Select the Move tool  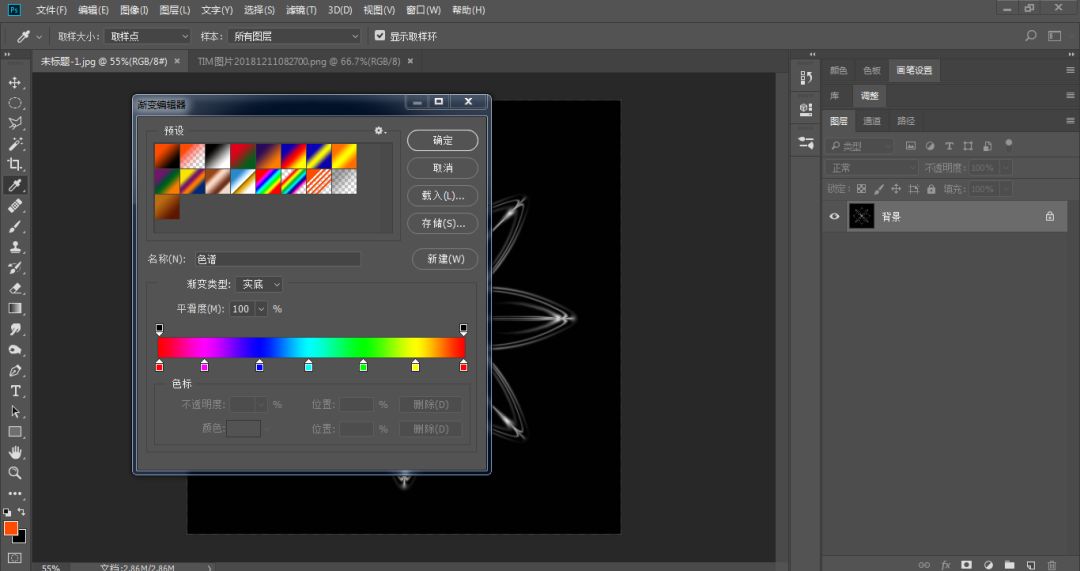pyautogui.click(x=15, y=82)
